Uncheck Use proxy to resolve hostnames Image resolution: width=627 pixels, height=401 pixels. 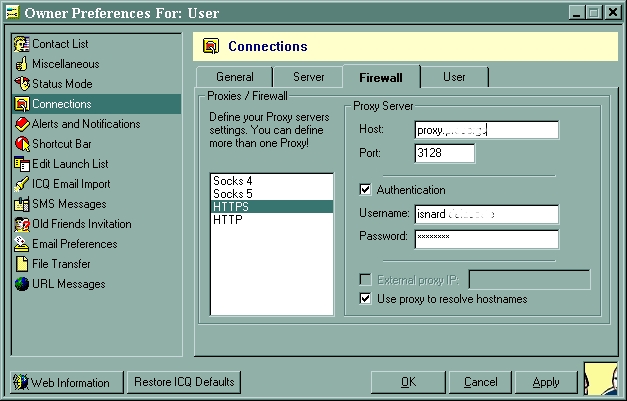coord(365,298)
